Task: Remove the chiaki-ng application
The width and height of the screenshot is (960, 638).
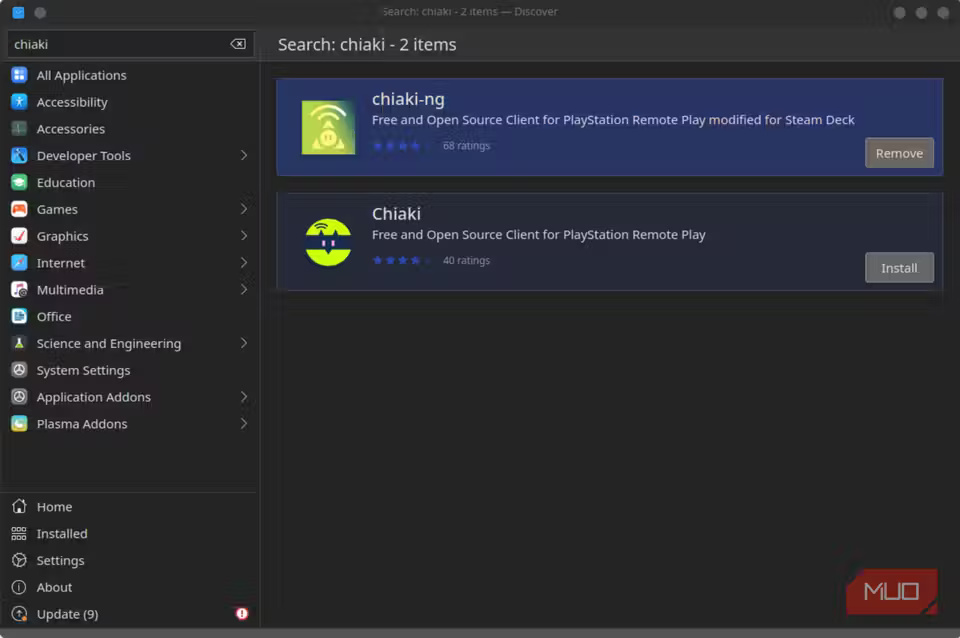Action: [x=899, y=153]
